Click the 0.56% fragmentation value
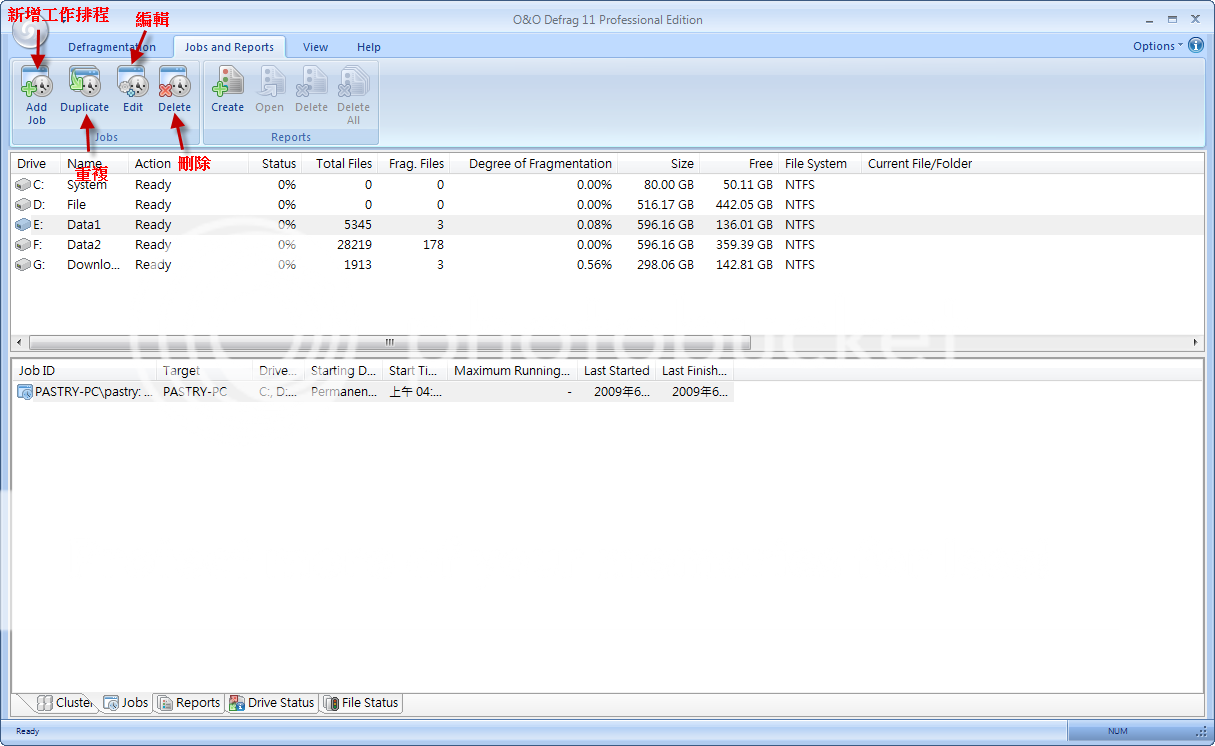Image resolution: width=1215 pixels, height=746 pixels. 594,265
